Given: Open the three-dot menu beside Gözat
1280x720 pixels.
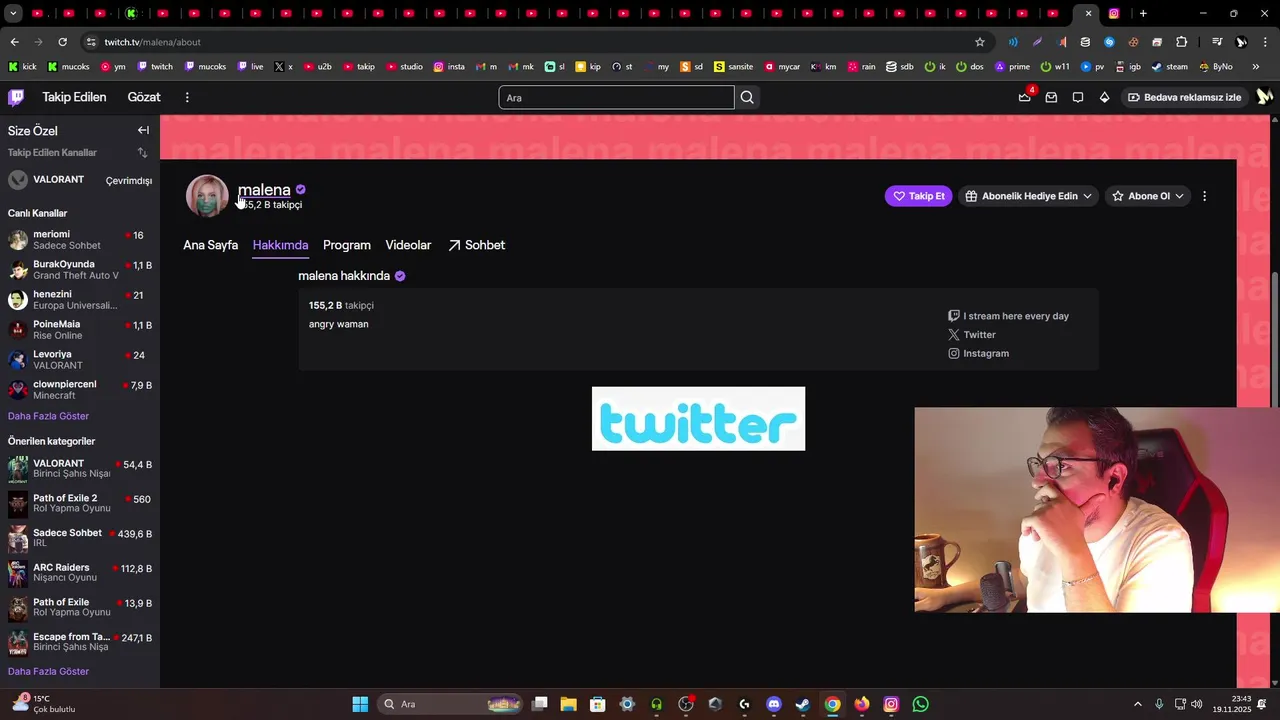Looking at the screenshot, I should pyautogui.click(x=187, y=97).
